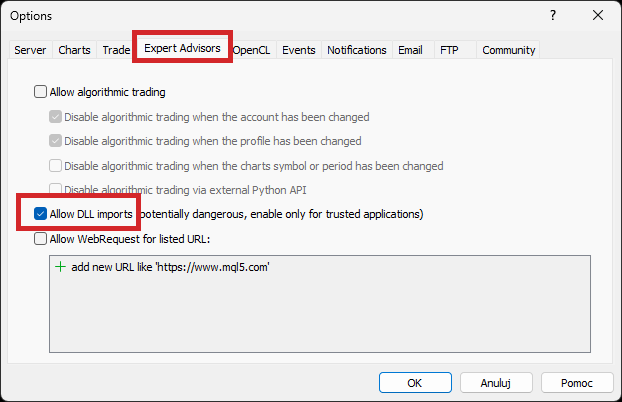The image size is (622, 402).
Task: Switch to the Notifications tab
Action: pos(356,50)
